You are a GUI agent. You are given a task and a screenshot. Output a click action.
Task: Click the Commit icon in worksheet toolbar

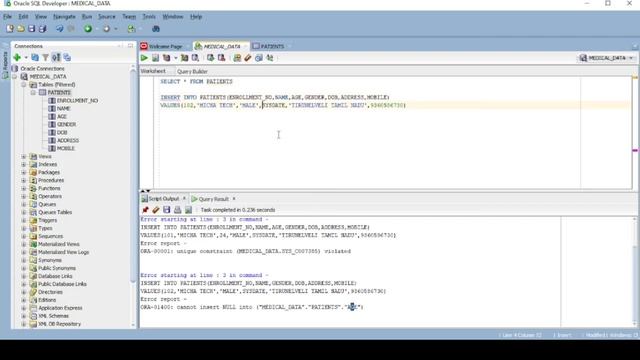[x=211, y=58]
